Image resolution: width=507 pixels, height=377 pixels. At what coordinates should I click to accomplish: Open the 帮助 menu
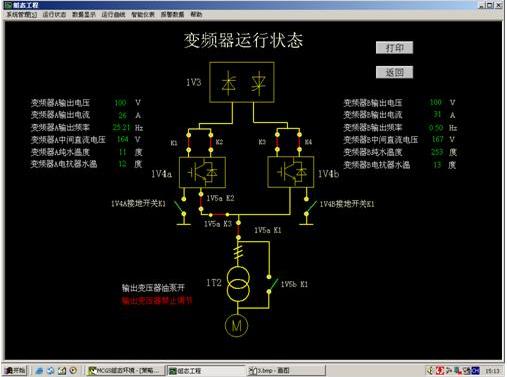coord(196,15)
